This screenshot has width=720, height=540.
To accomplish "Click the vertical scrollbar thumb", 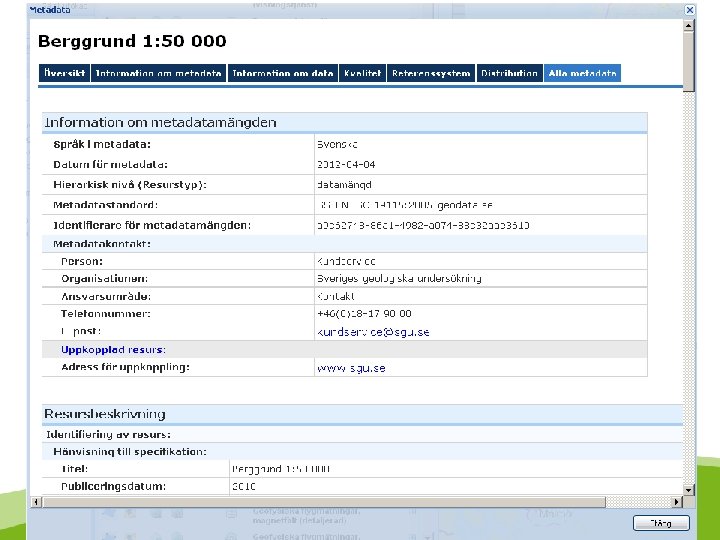I will click(688, 62).
